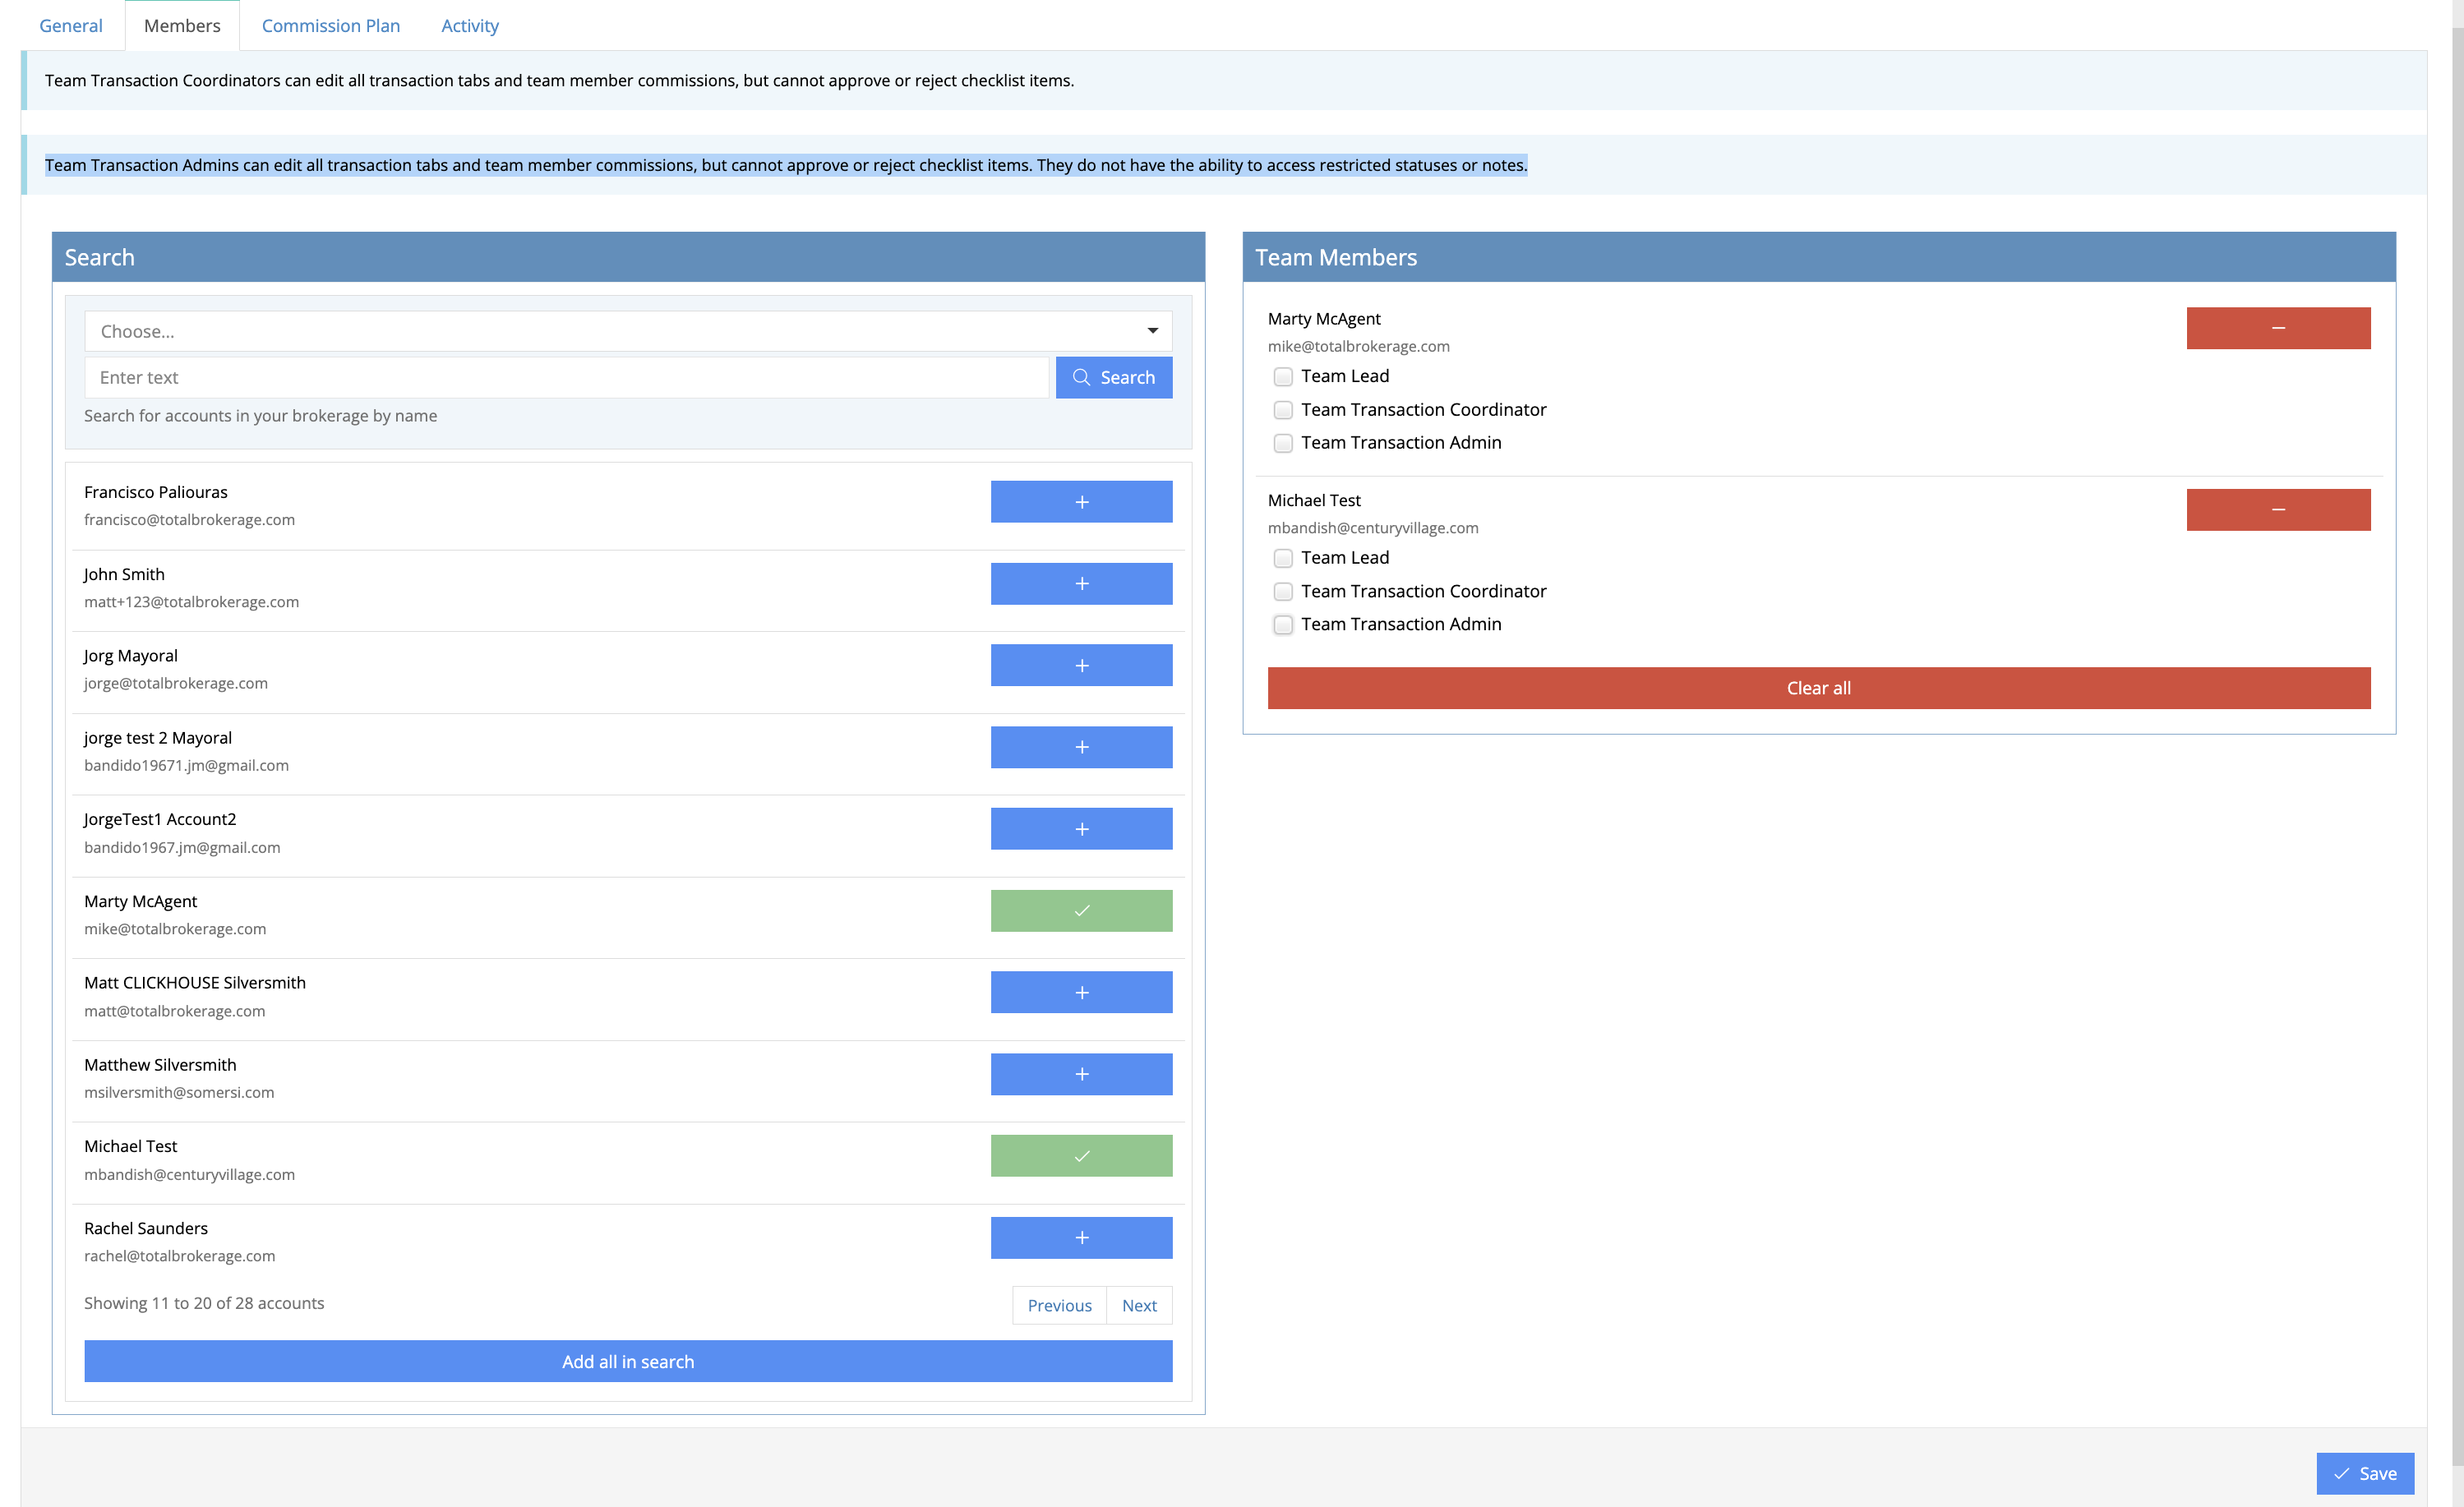Add Matthew Silversmith via plus icon
The width and height of the screenshot is (2464, 1507).
(1081, 1074)
